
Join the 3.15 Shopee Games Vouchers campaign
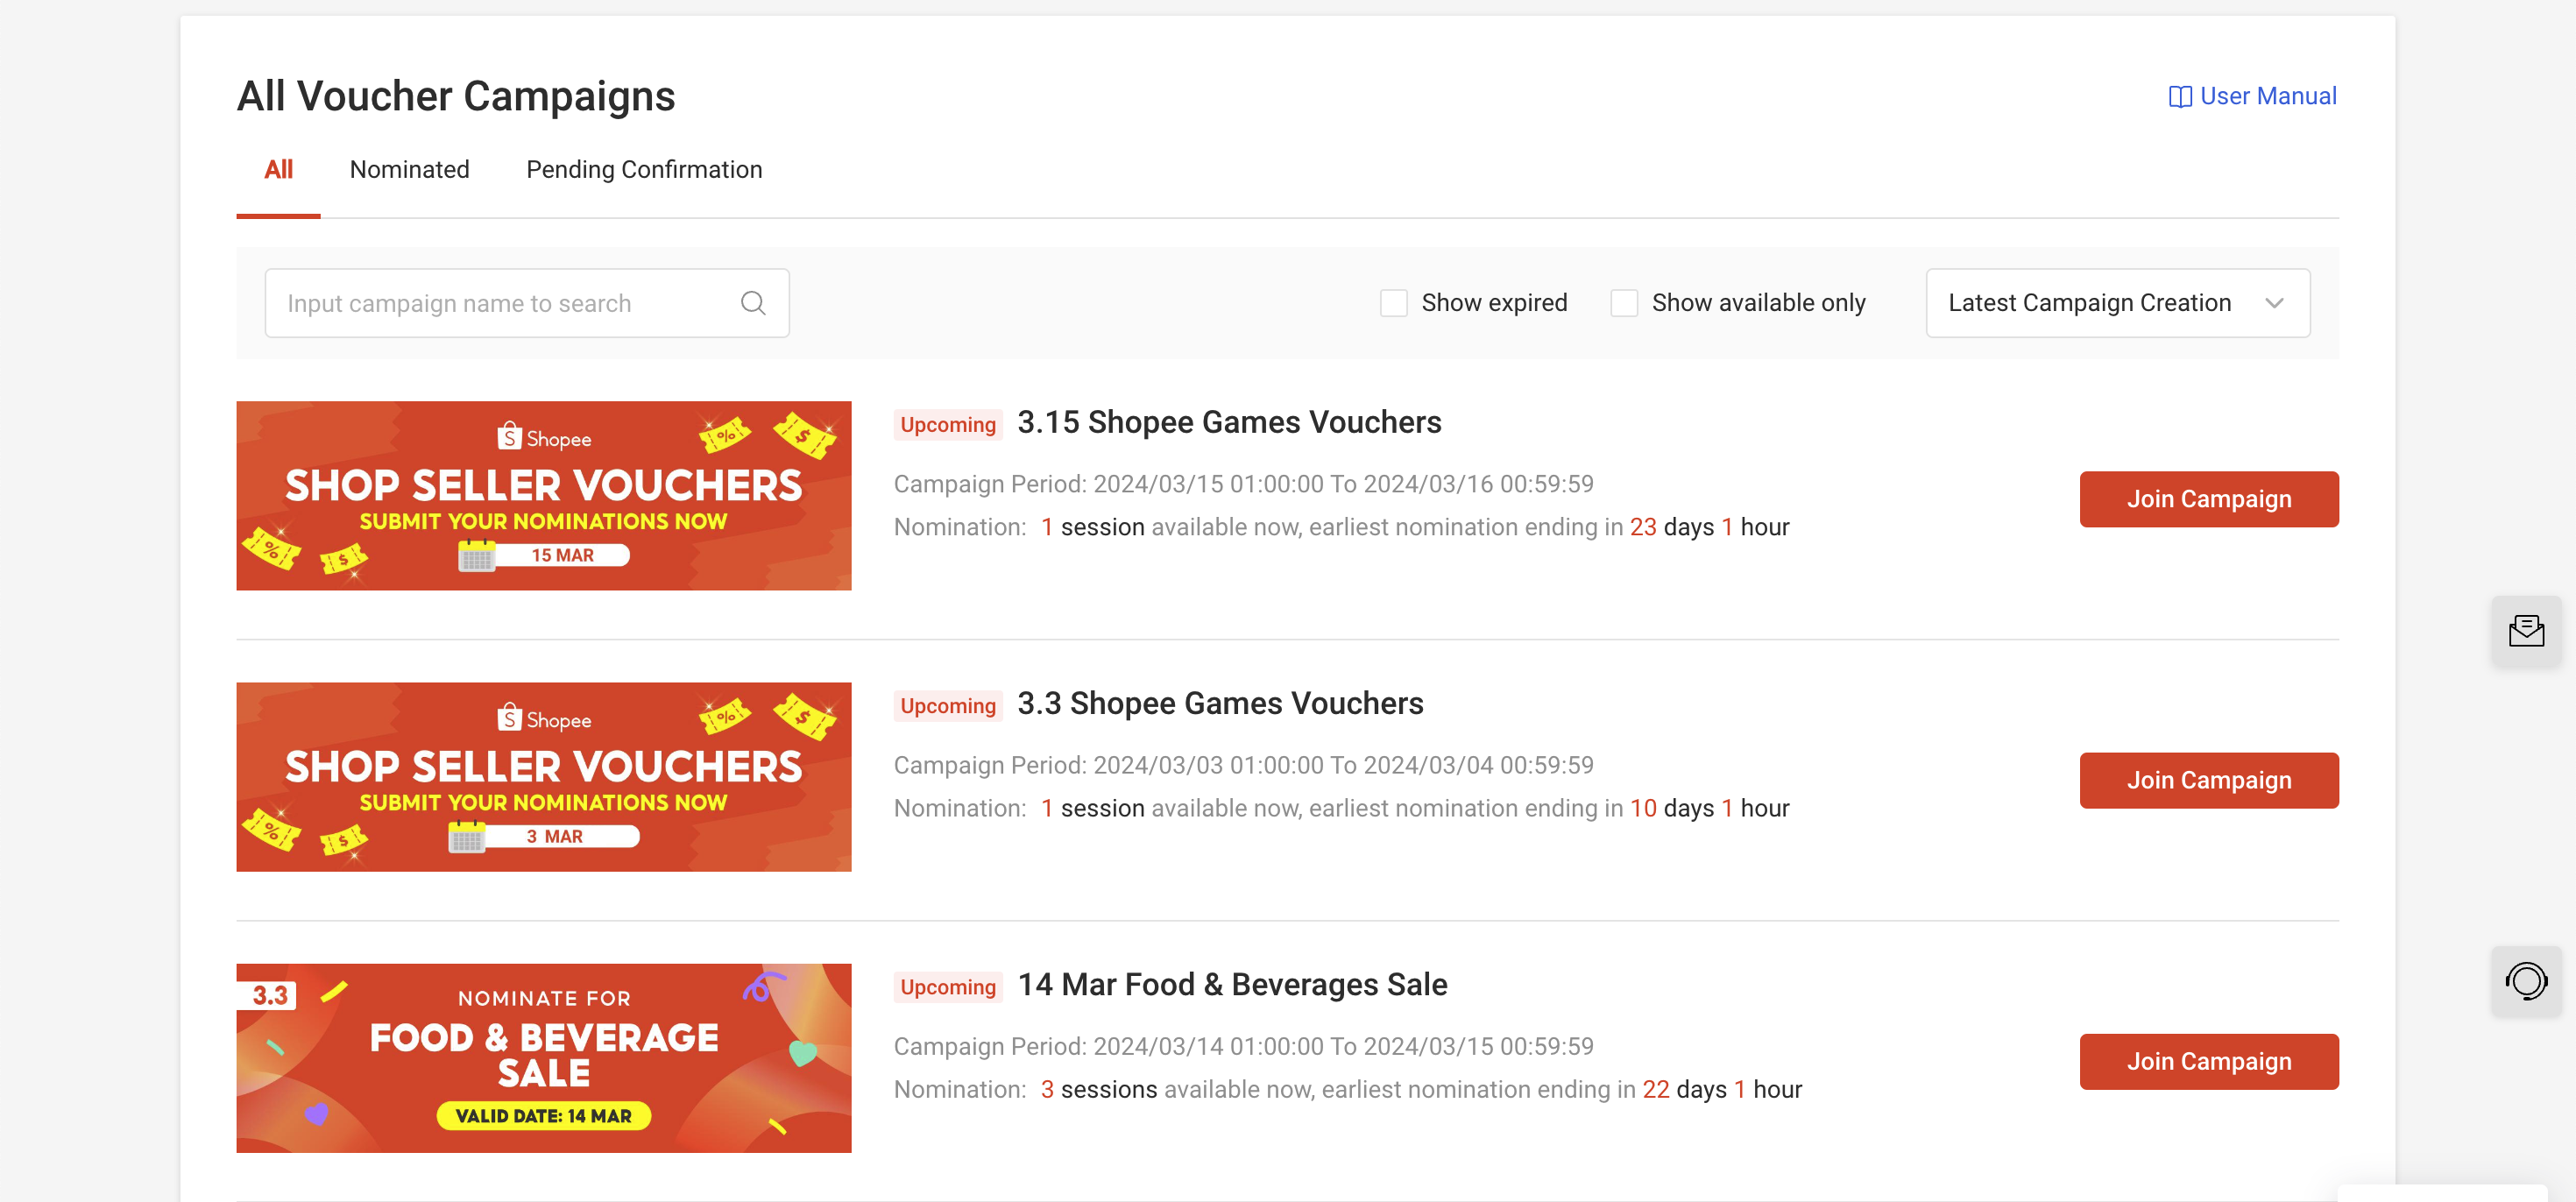coord(2208,499)
